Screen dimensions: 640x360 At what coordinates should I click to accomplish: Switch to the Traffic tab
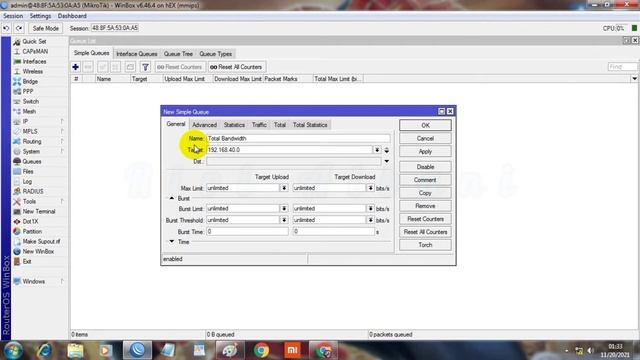coord(259,125)
